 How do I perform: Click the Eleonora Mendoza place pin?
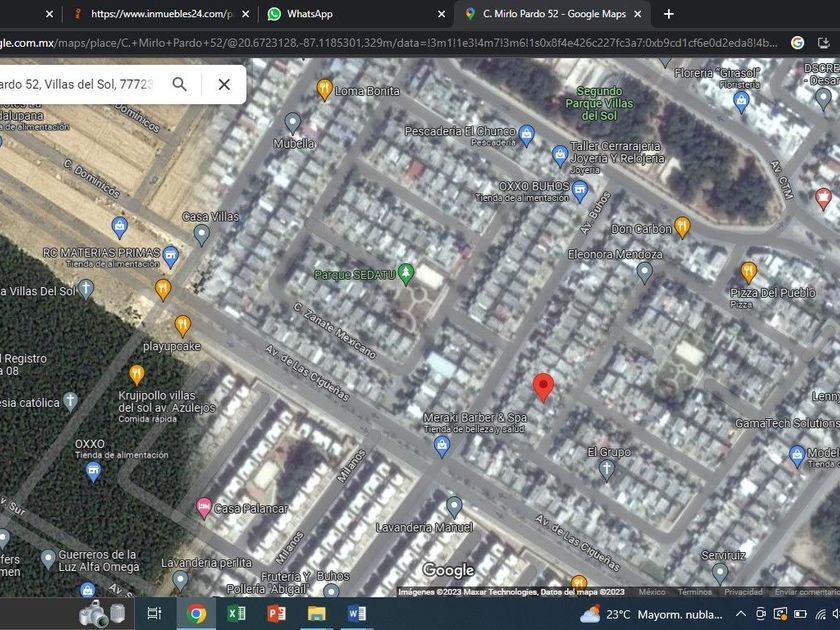click(644, 273)
